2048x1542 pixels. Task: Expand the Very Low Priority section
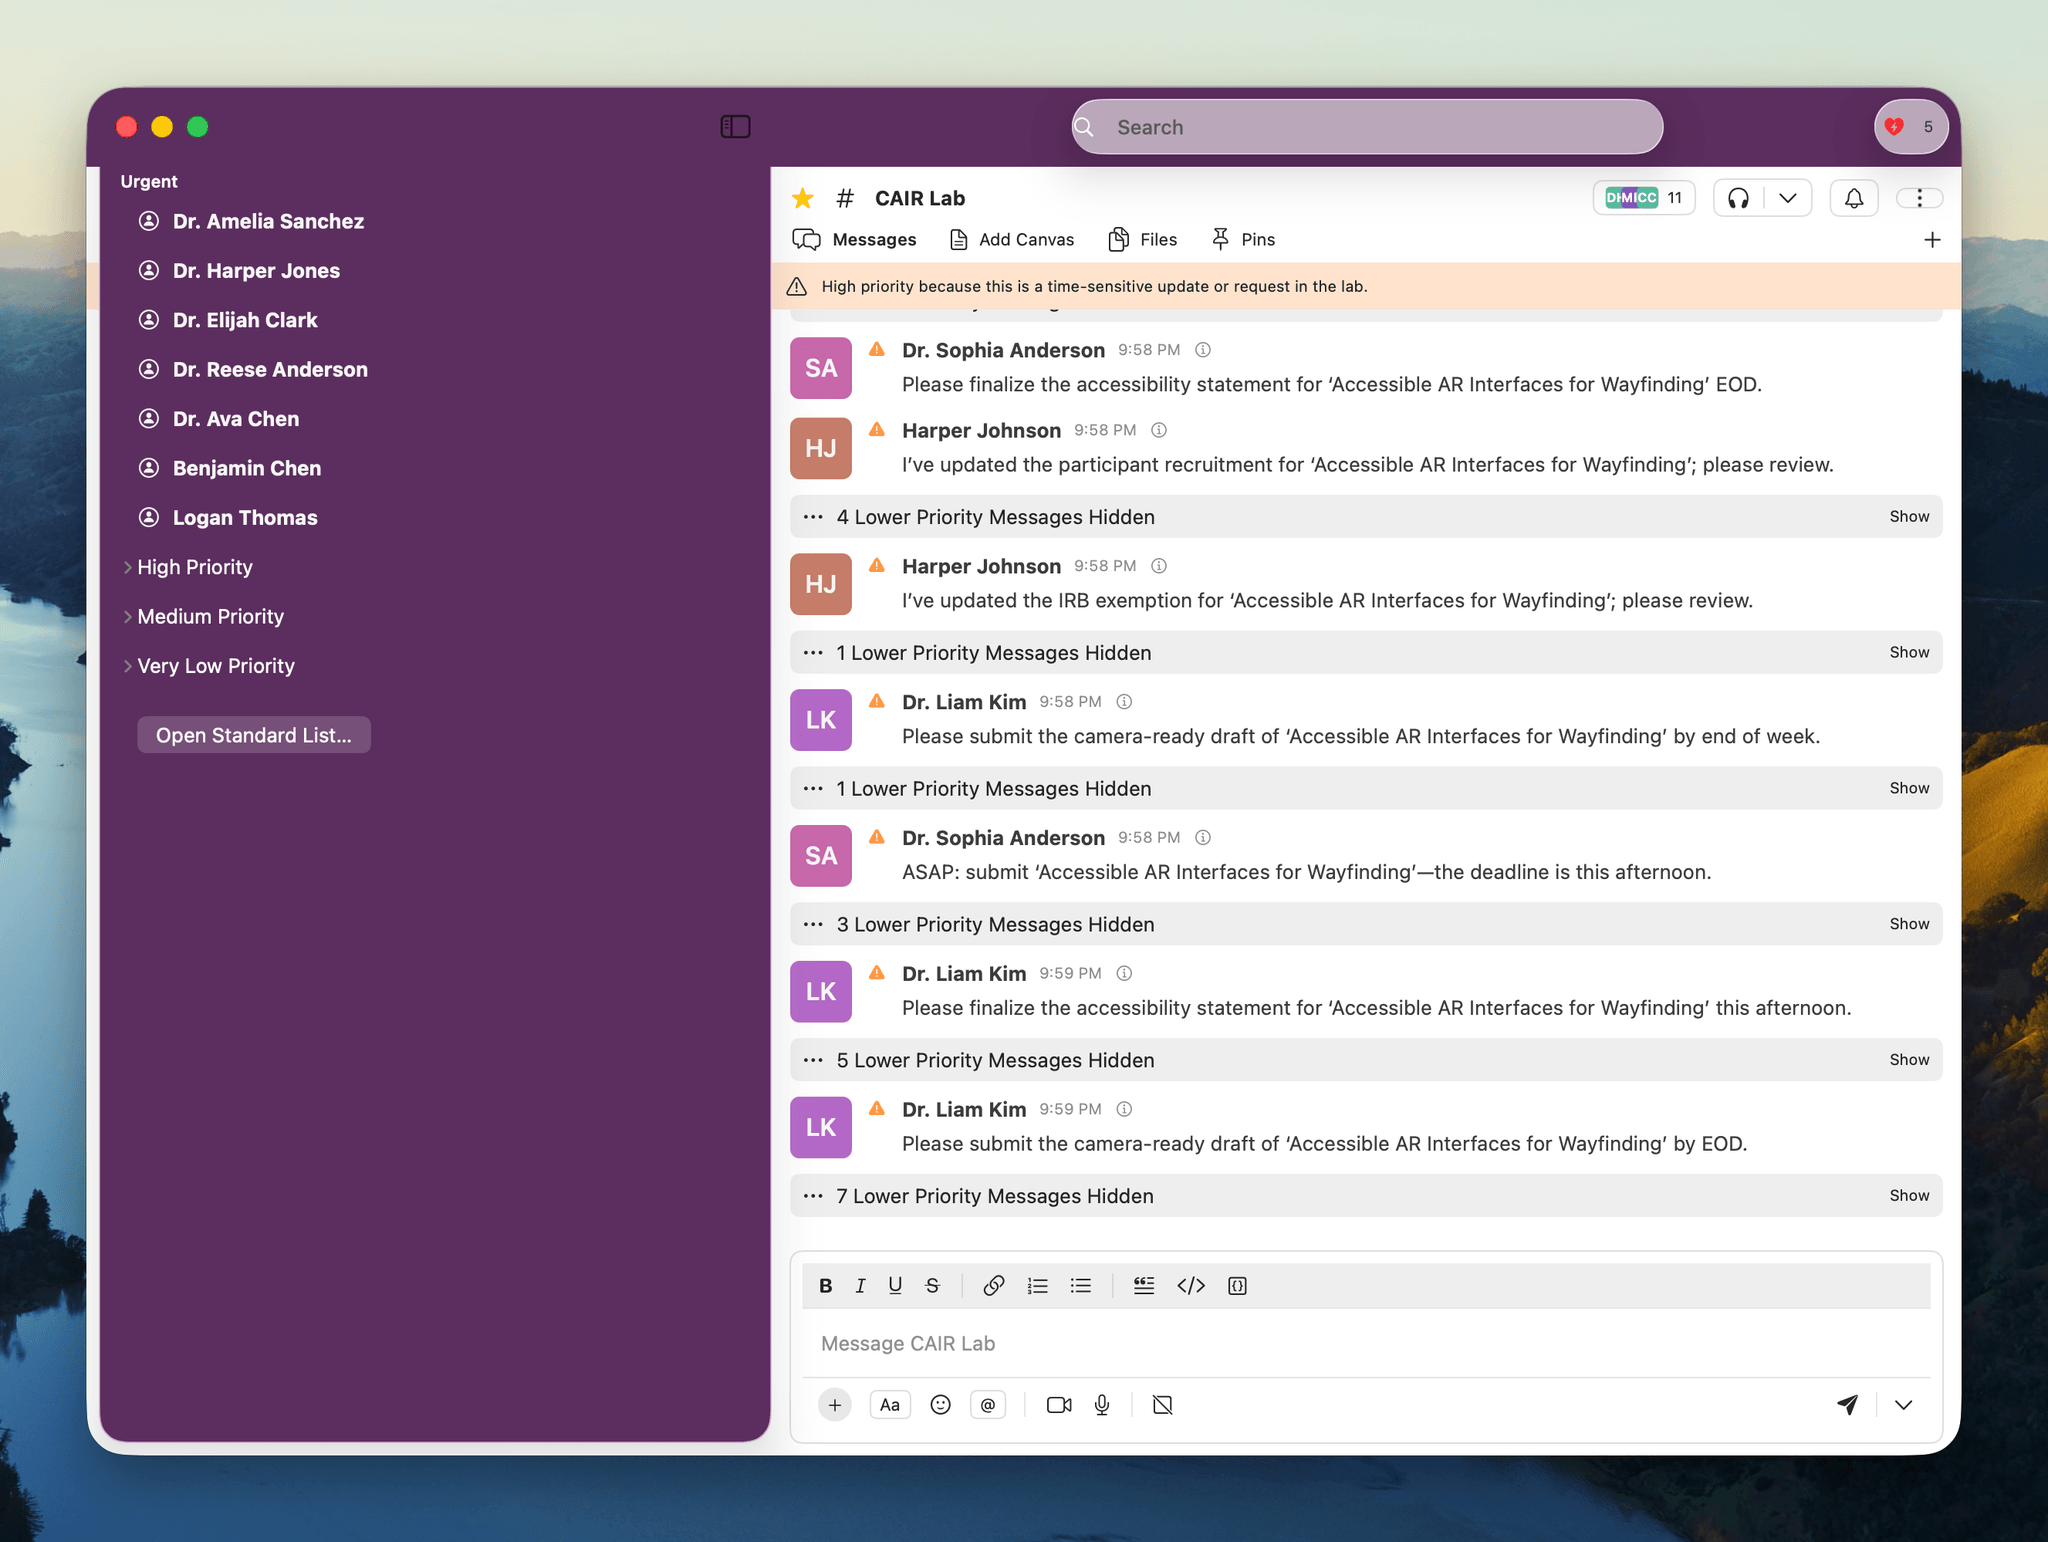tap(215, 665)
